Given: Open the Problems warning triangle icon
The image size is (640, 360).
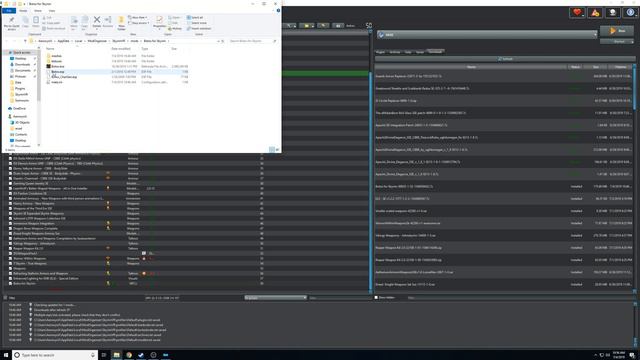Looking at the screenshot, I should (595, 13).
